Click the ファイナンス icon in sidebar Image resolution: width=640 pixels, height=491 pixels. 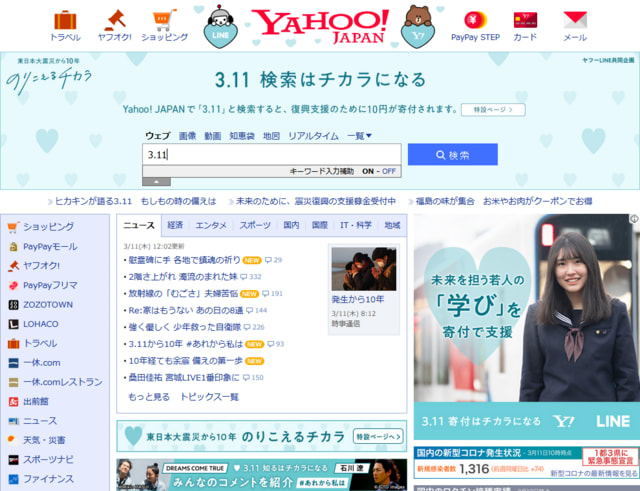point(13,479)
